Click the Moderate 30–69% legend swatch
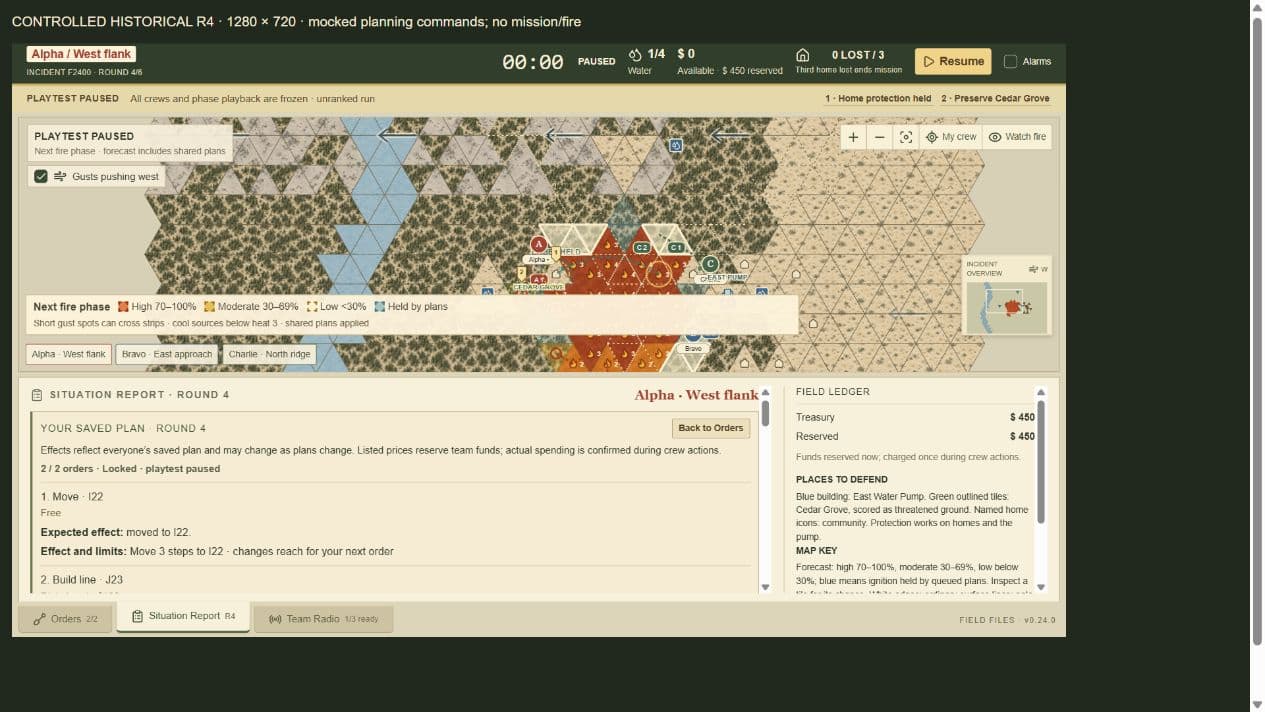Viewport: 1265px width, 712px height. [x=210, y=307]
